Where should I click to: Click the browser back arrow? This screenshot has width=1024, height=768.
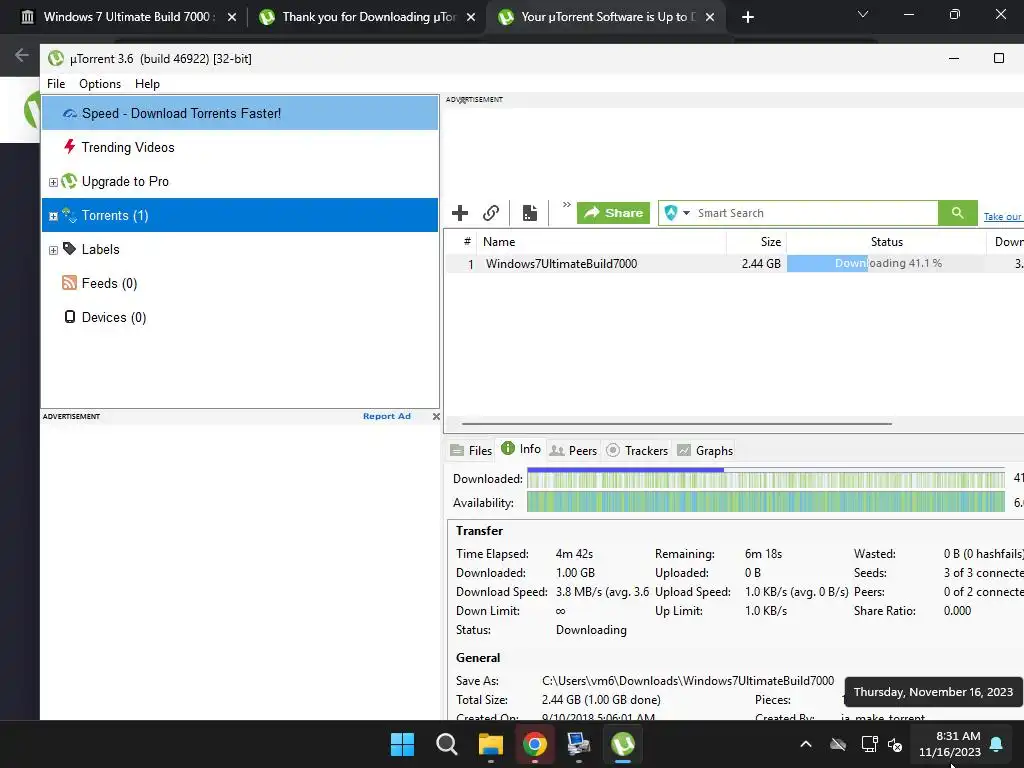point(22,55)
